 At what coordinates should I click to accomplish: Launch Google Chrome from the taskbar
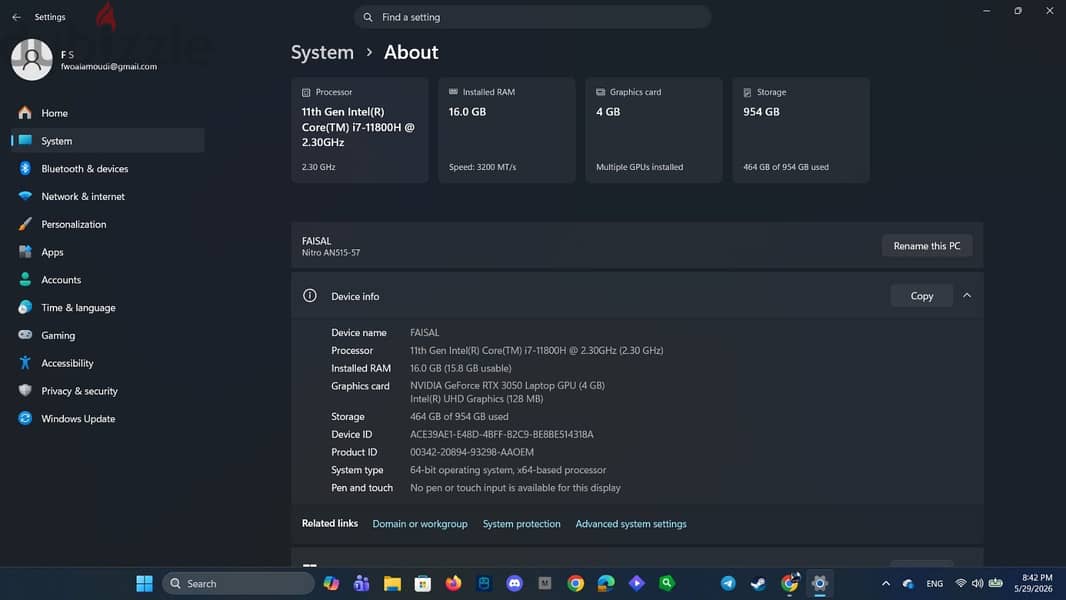[576, 583]
